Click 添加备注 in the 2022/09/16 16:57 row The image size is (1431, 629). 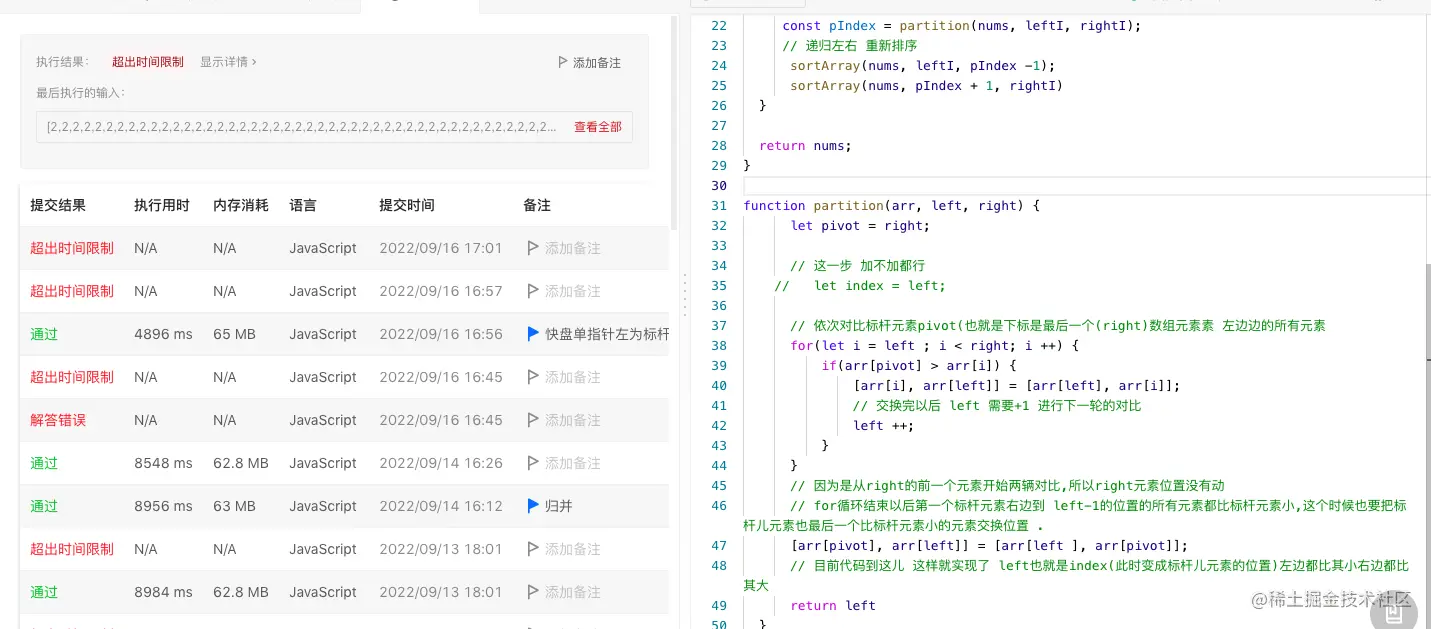pos(573,291)
